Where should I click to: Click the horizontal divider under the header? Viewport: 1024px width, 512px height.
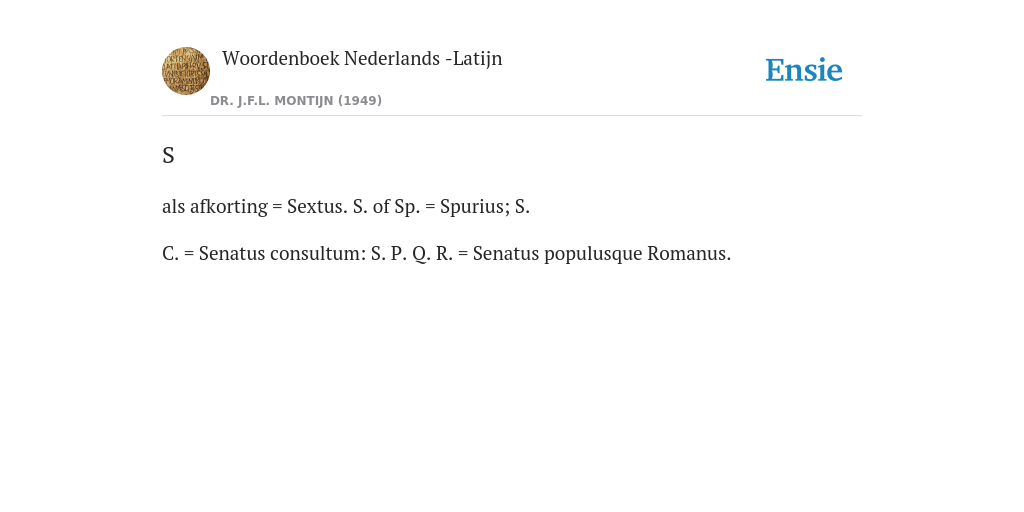pyautogui.click(x=512, y=116)
